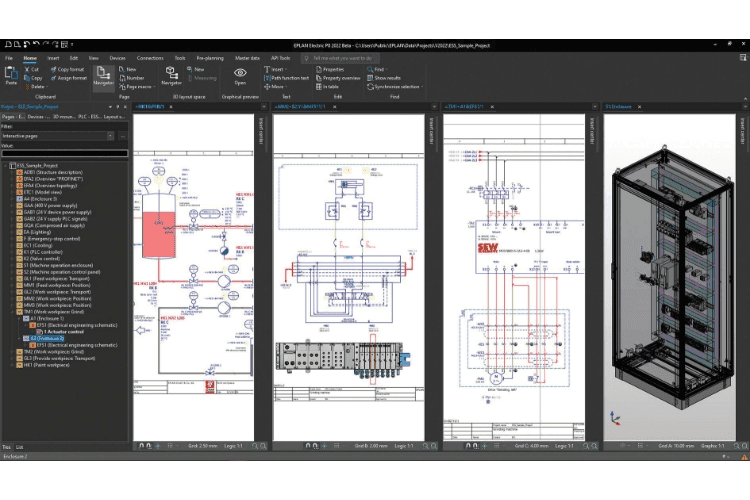Close the =HK1 page tab
This screenshot has width=750, height=500.
pyautogui.click(x=171, y=107)
